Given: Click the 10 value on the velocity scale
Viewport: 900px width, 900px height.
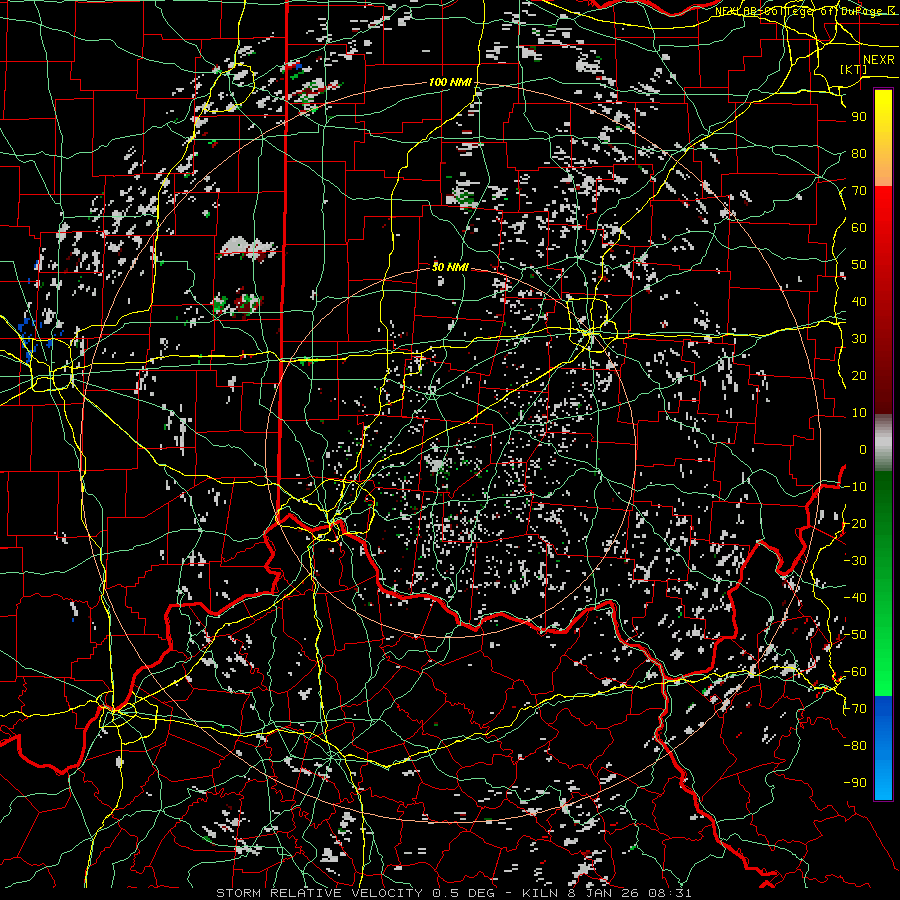Looking at the screenshot, I should (x=859, y=413).
